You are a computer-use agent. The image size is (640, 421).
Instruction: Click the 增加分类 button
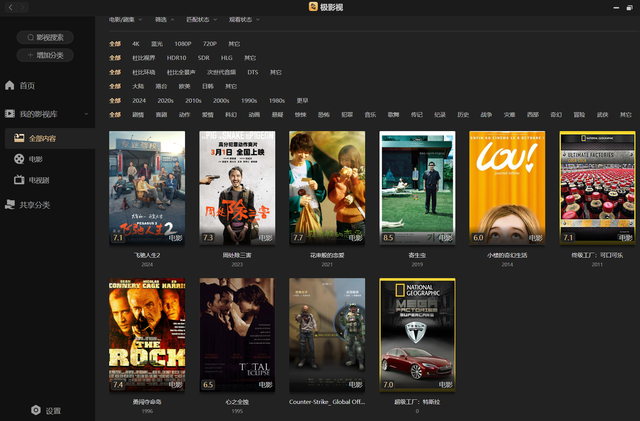(x=45, y=55)
